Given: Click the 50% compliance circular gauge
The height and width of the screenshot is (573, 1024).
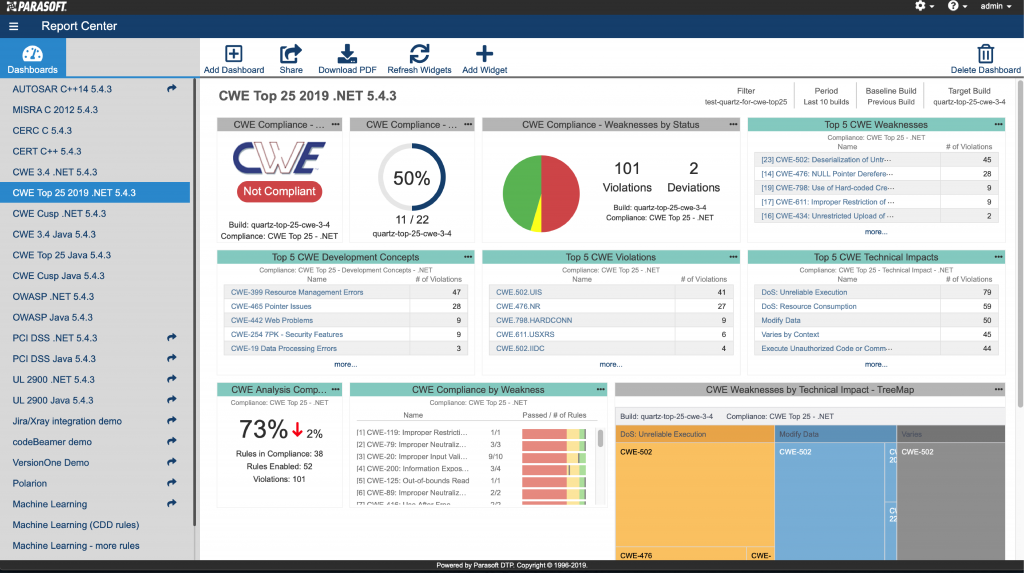Looking at the screenshot, I should [x=411, y=177].
